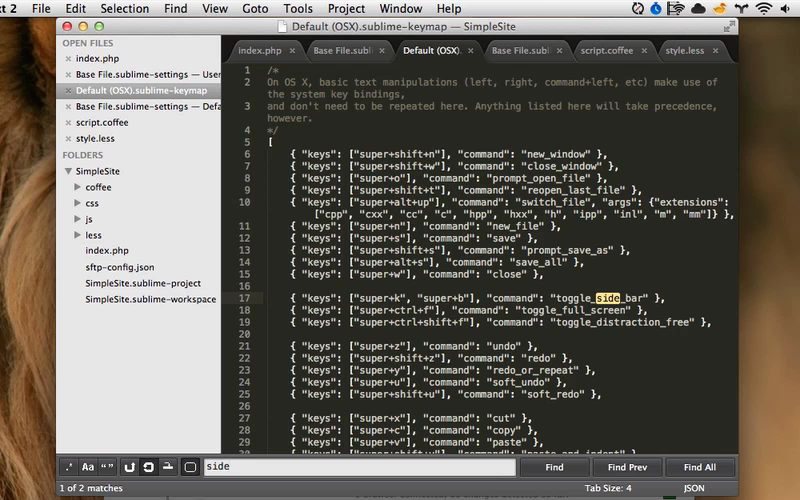
Task: Open SimpleSite.sublime-project file
Action: [143, 283]
